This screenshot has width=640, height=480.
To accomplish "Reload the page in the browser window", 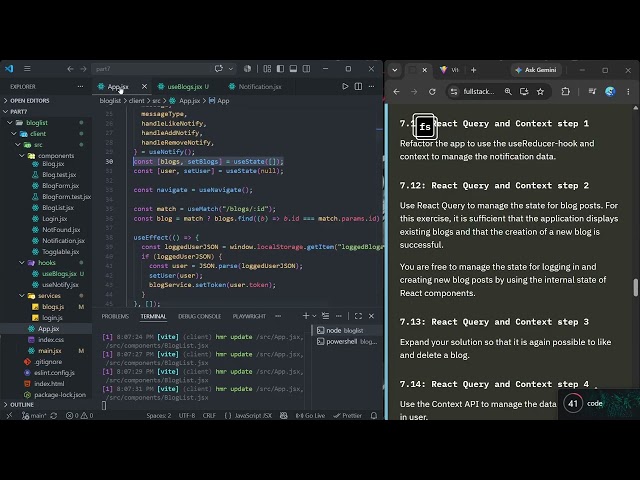I will pos(432,92).
